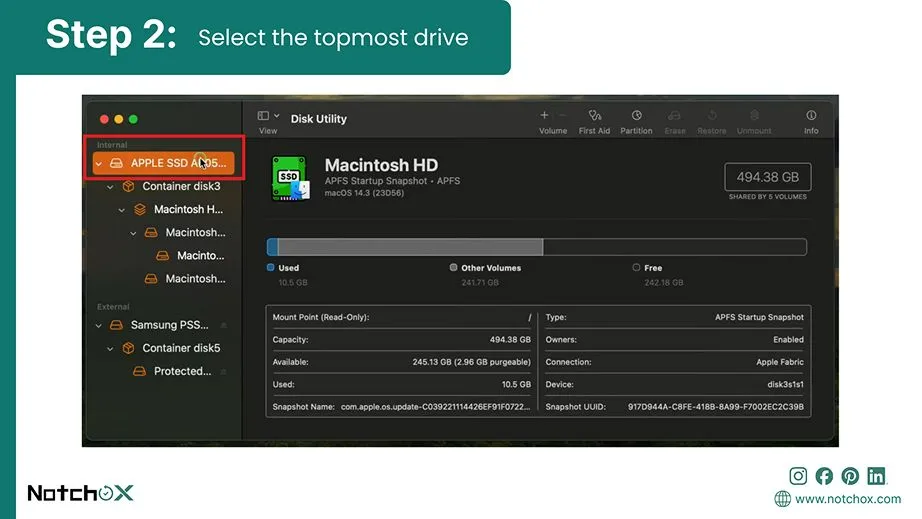Viewport: 922px width, 519px height.
Task: Collapse the APPLE SSD drive chevron
Action: [x=99, y=163]
